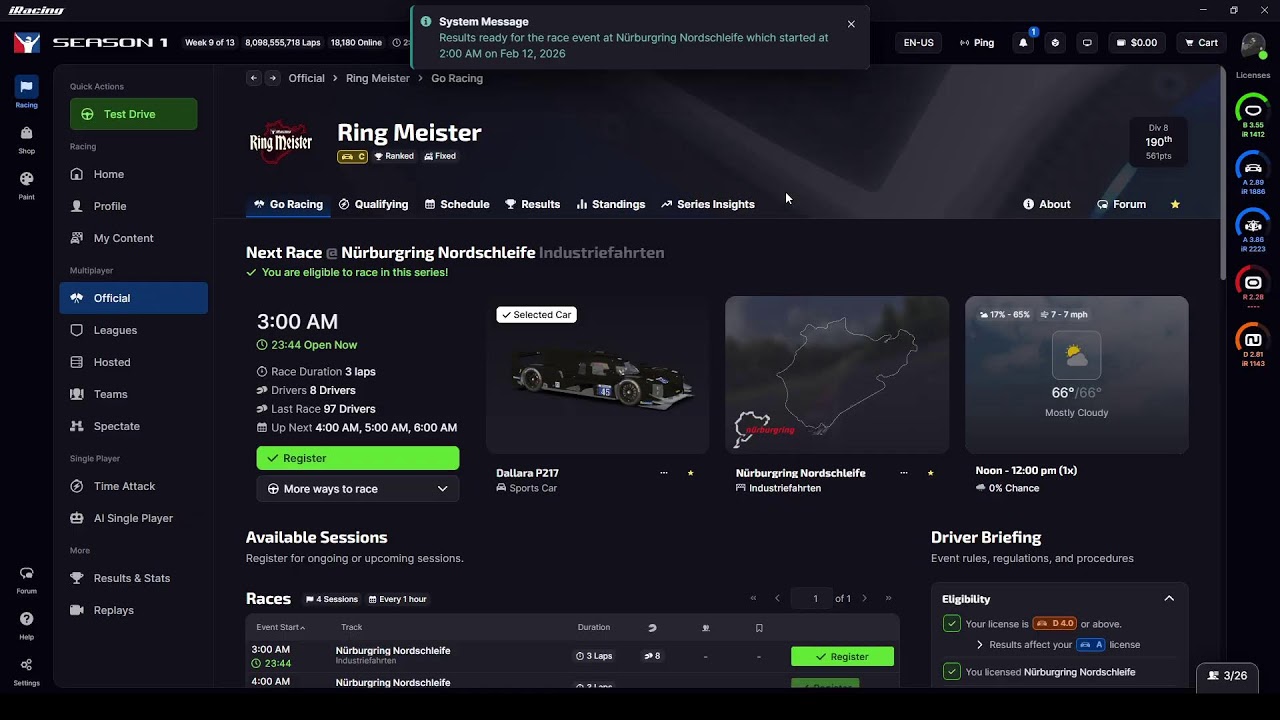
Task: Close the System Message notification
Action: coord(851,24)
